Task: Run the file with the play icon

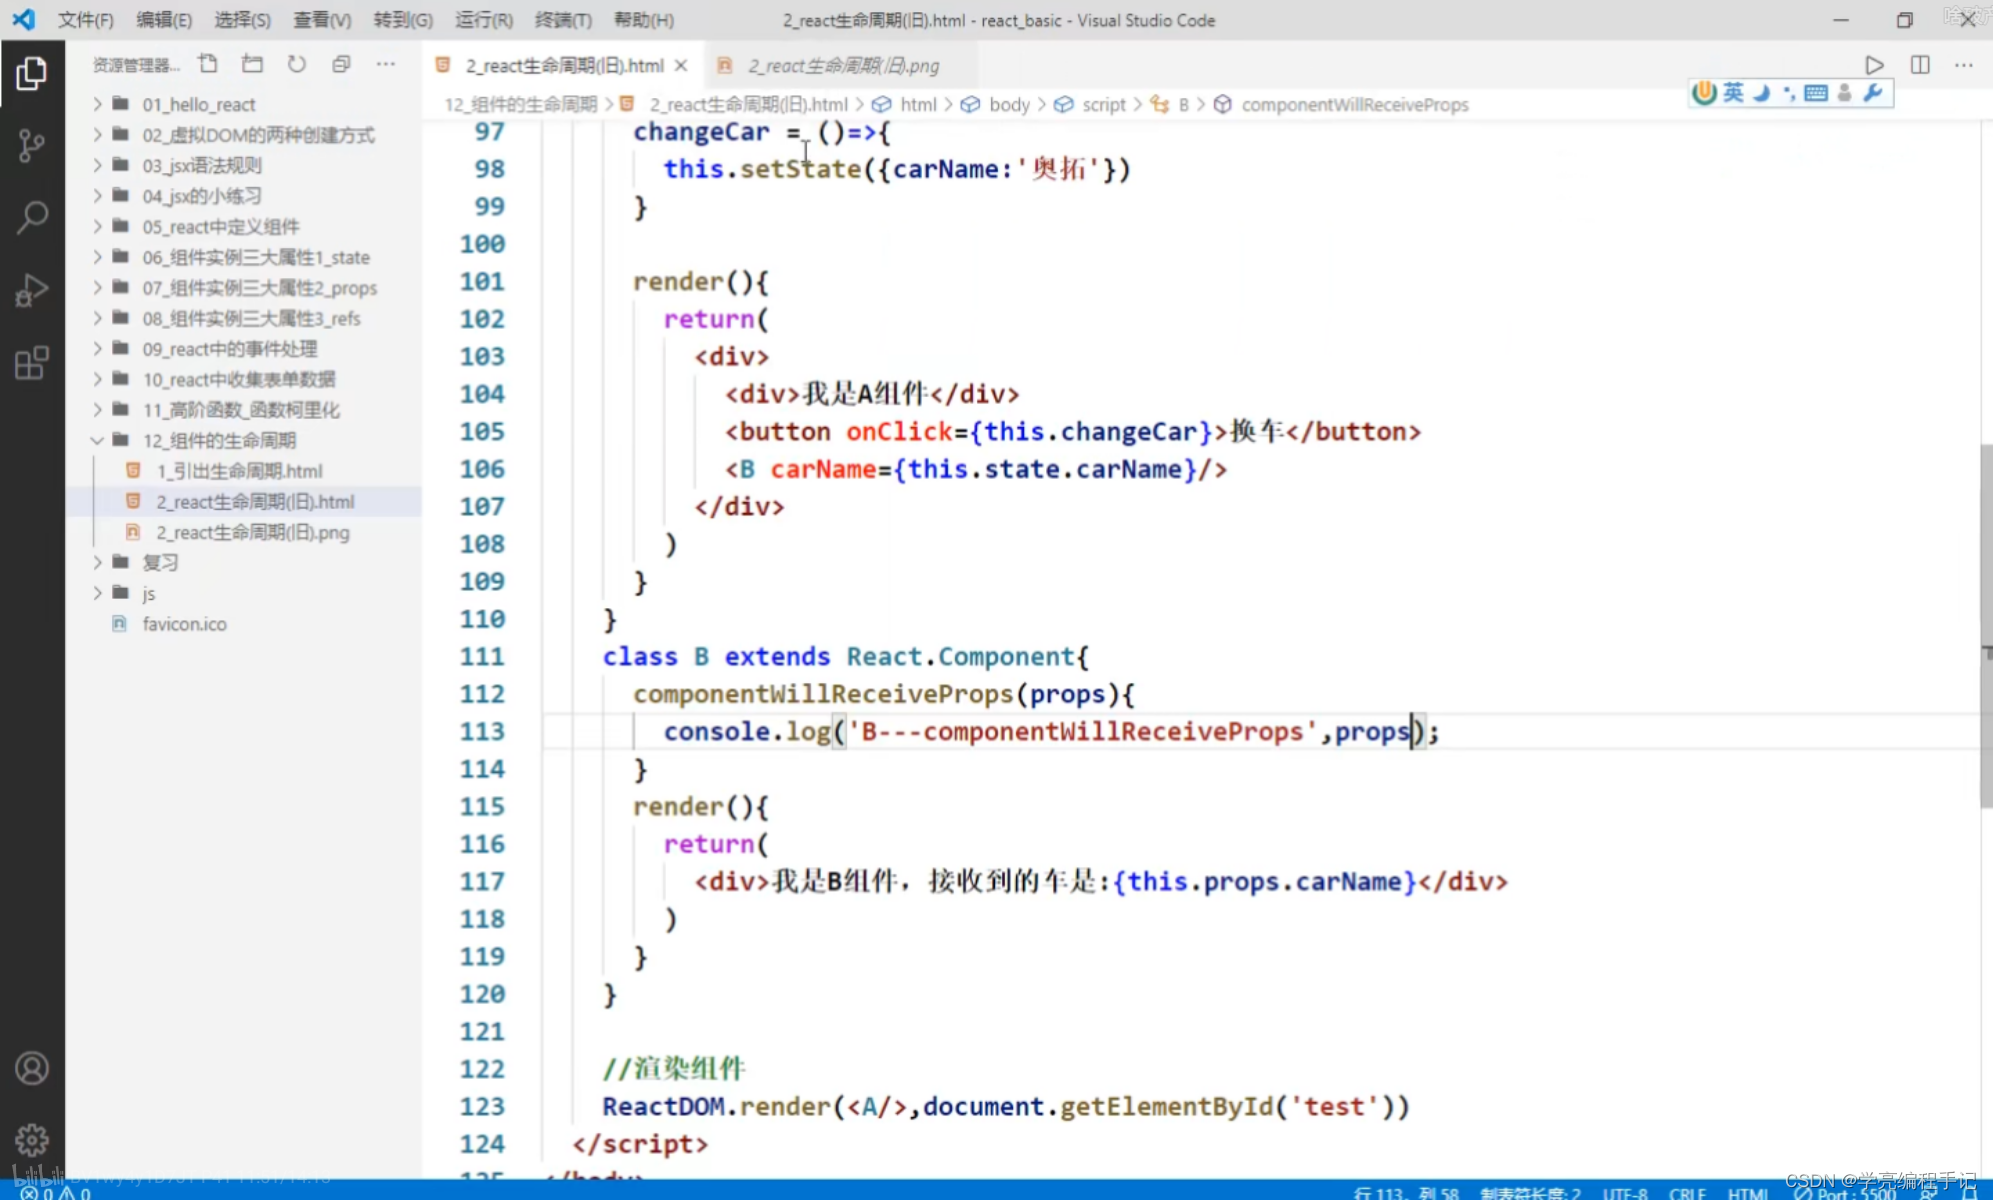Action: [x=1874, y=65]
